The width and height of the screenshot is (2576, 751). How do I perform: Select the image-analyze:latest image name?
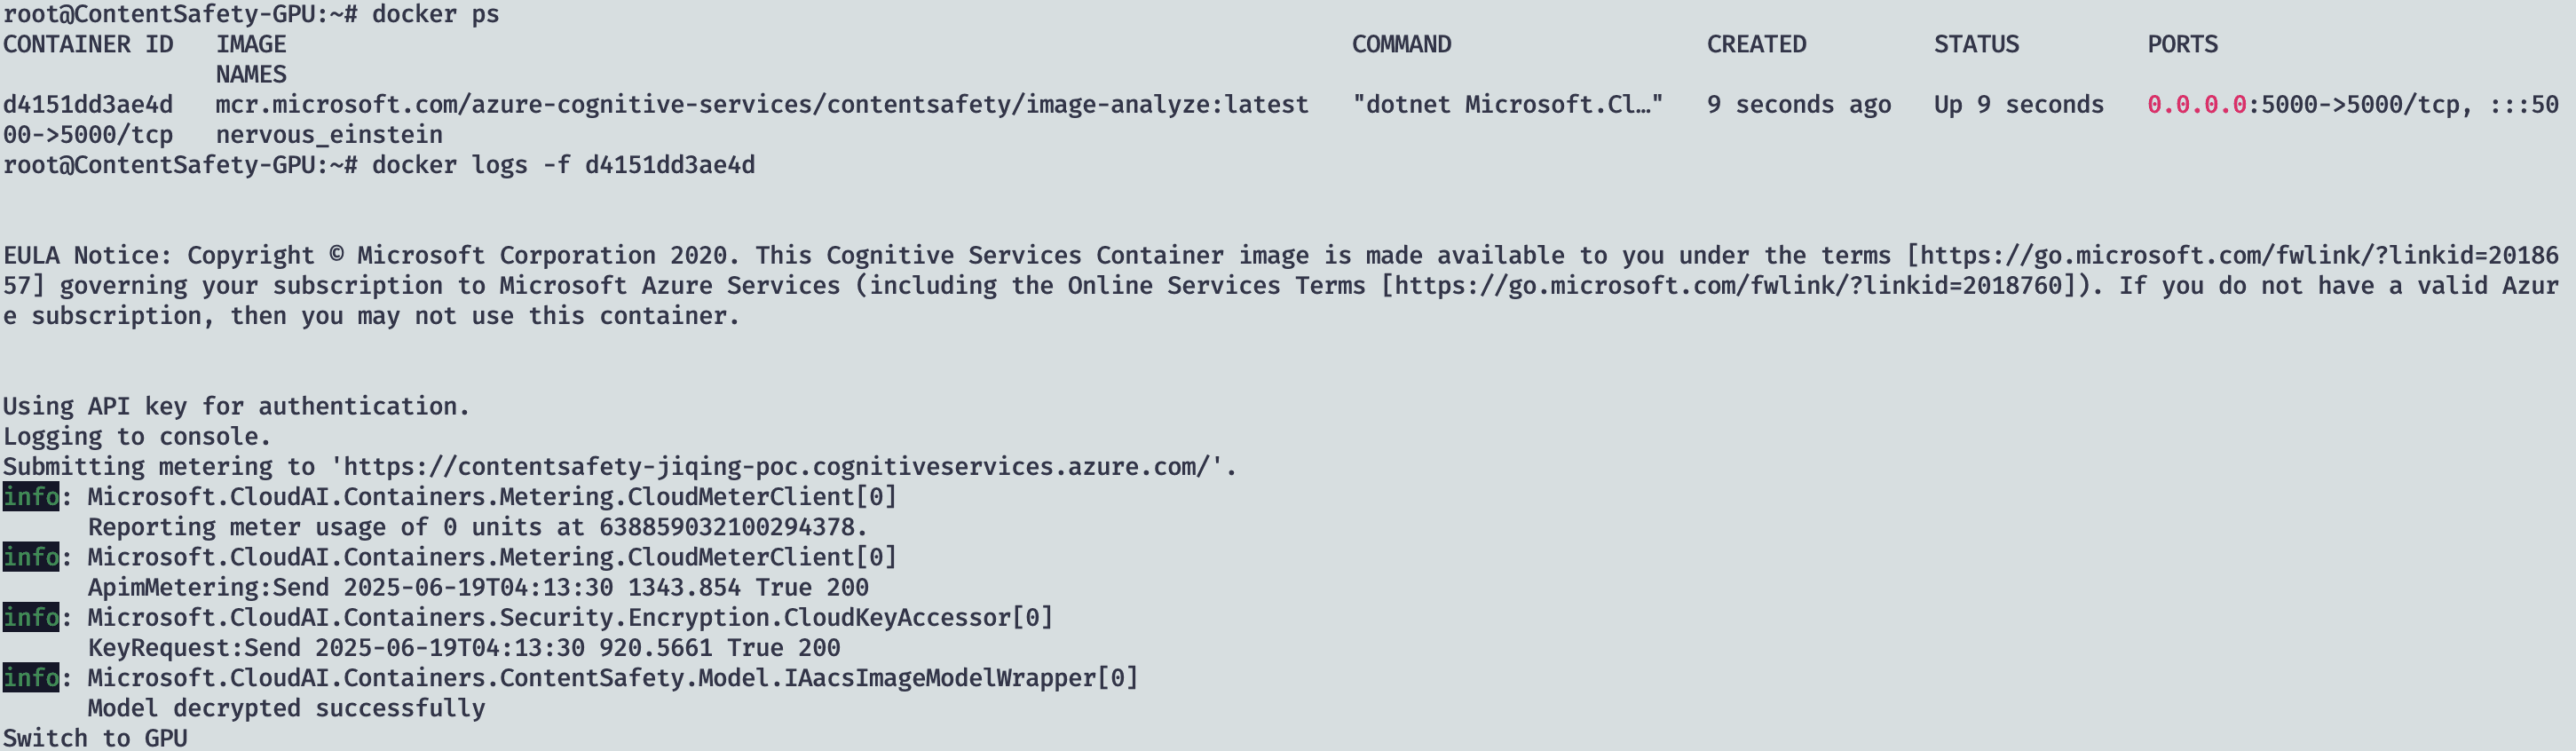pyautogui.click(x=762, y=105)
